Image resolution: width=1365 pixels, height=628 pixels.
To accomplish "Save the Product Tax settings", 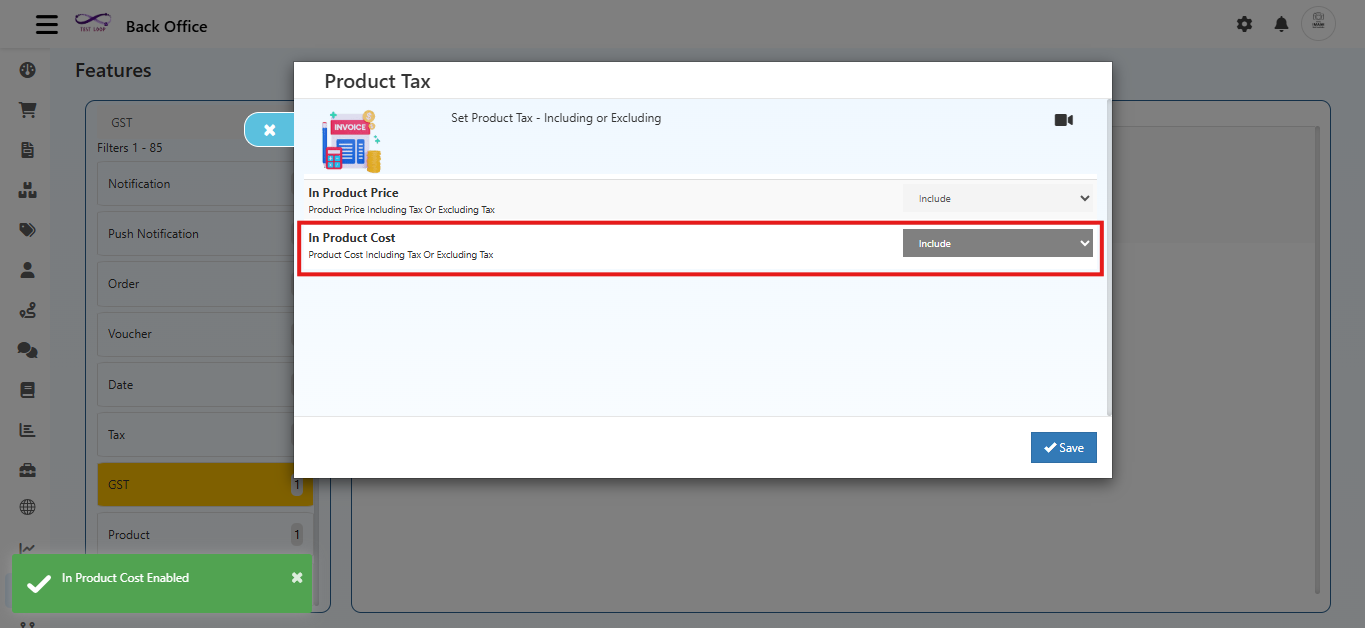I will click(x=1063, y=448).
